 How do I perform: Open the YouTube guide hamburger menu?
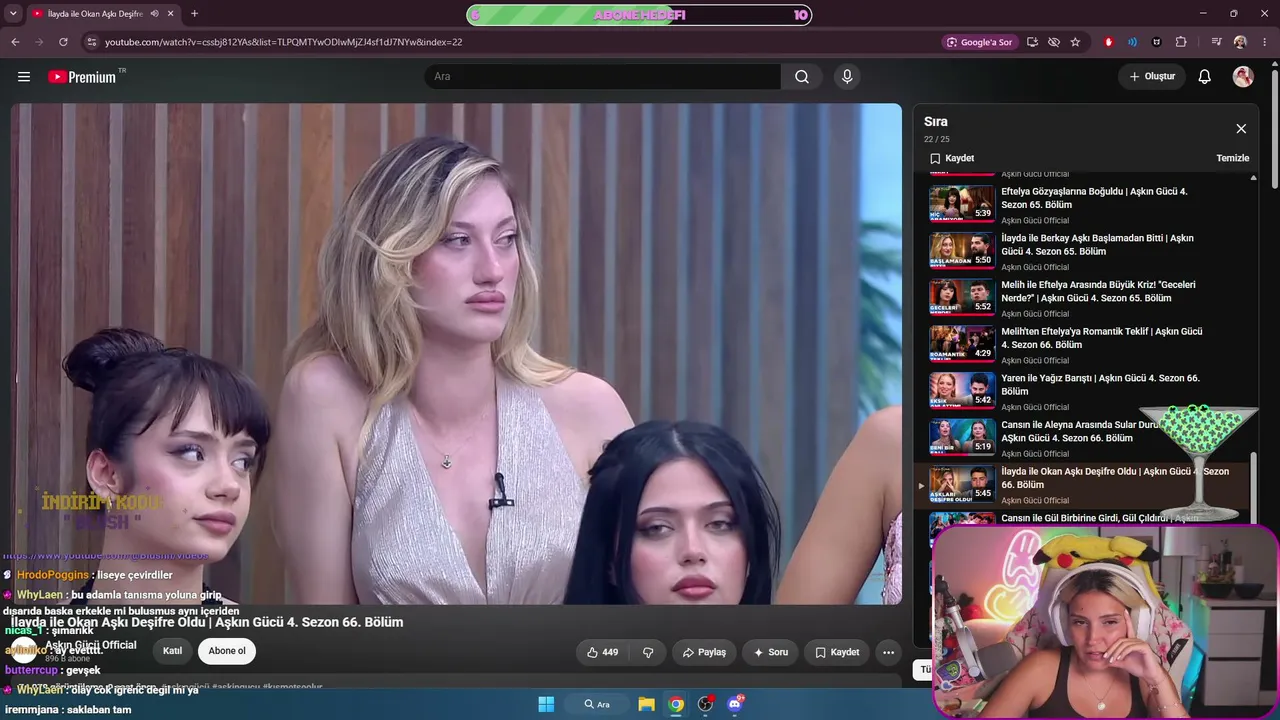[x=24, y=77]
